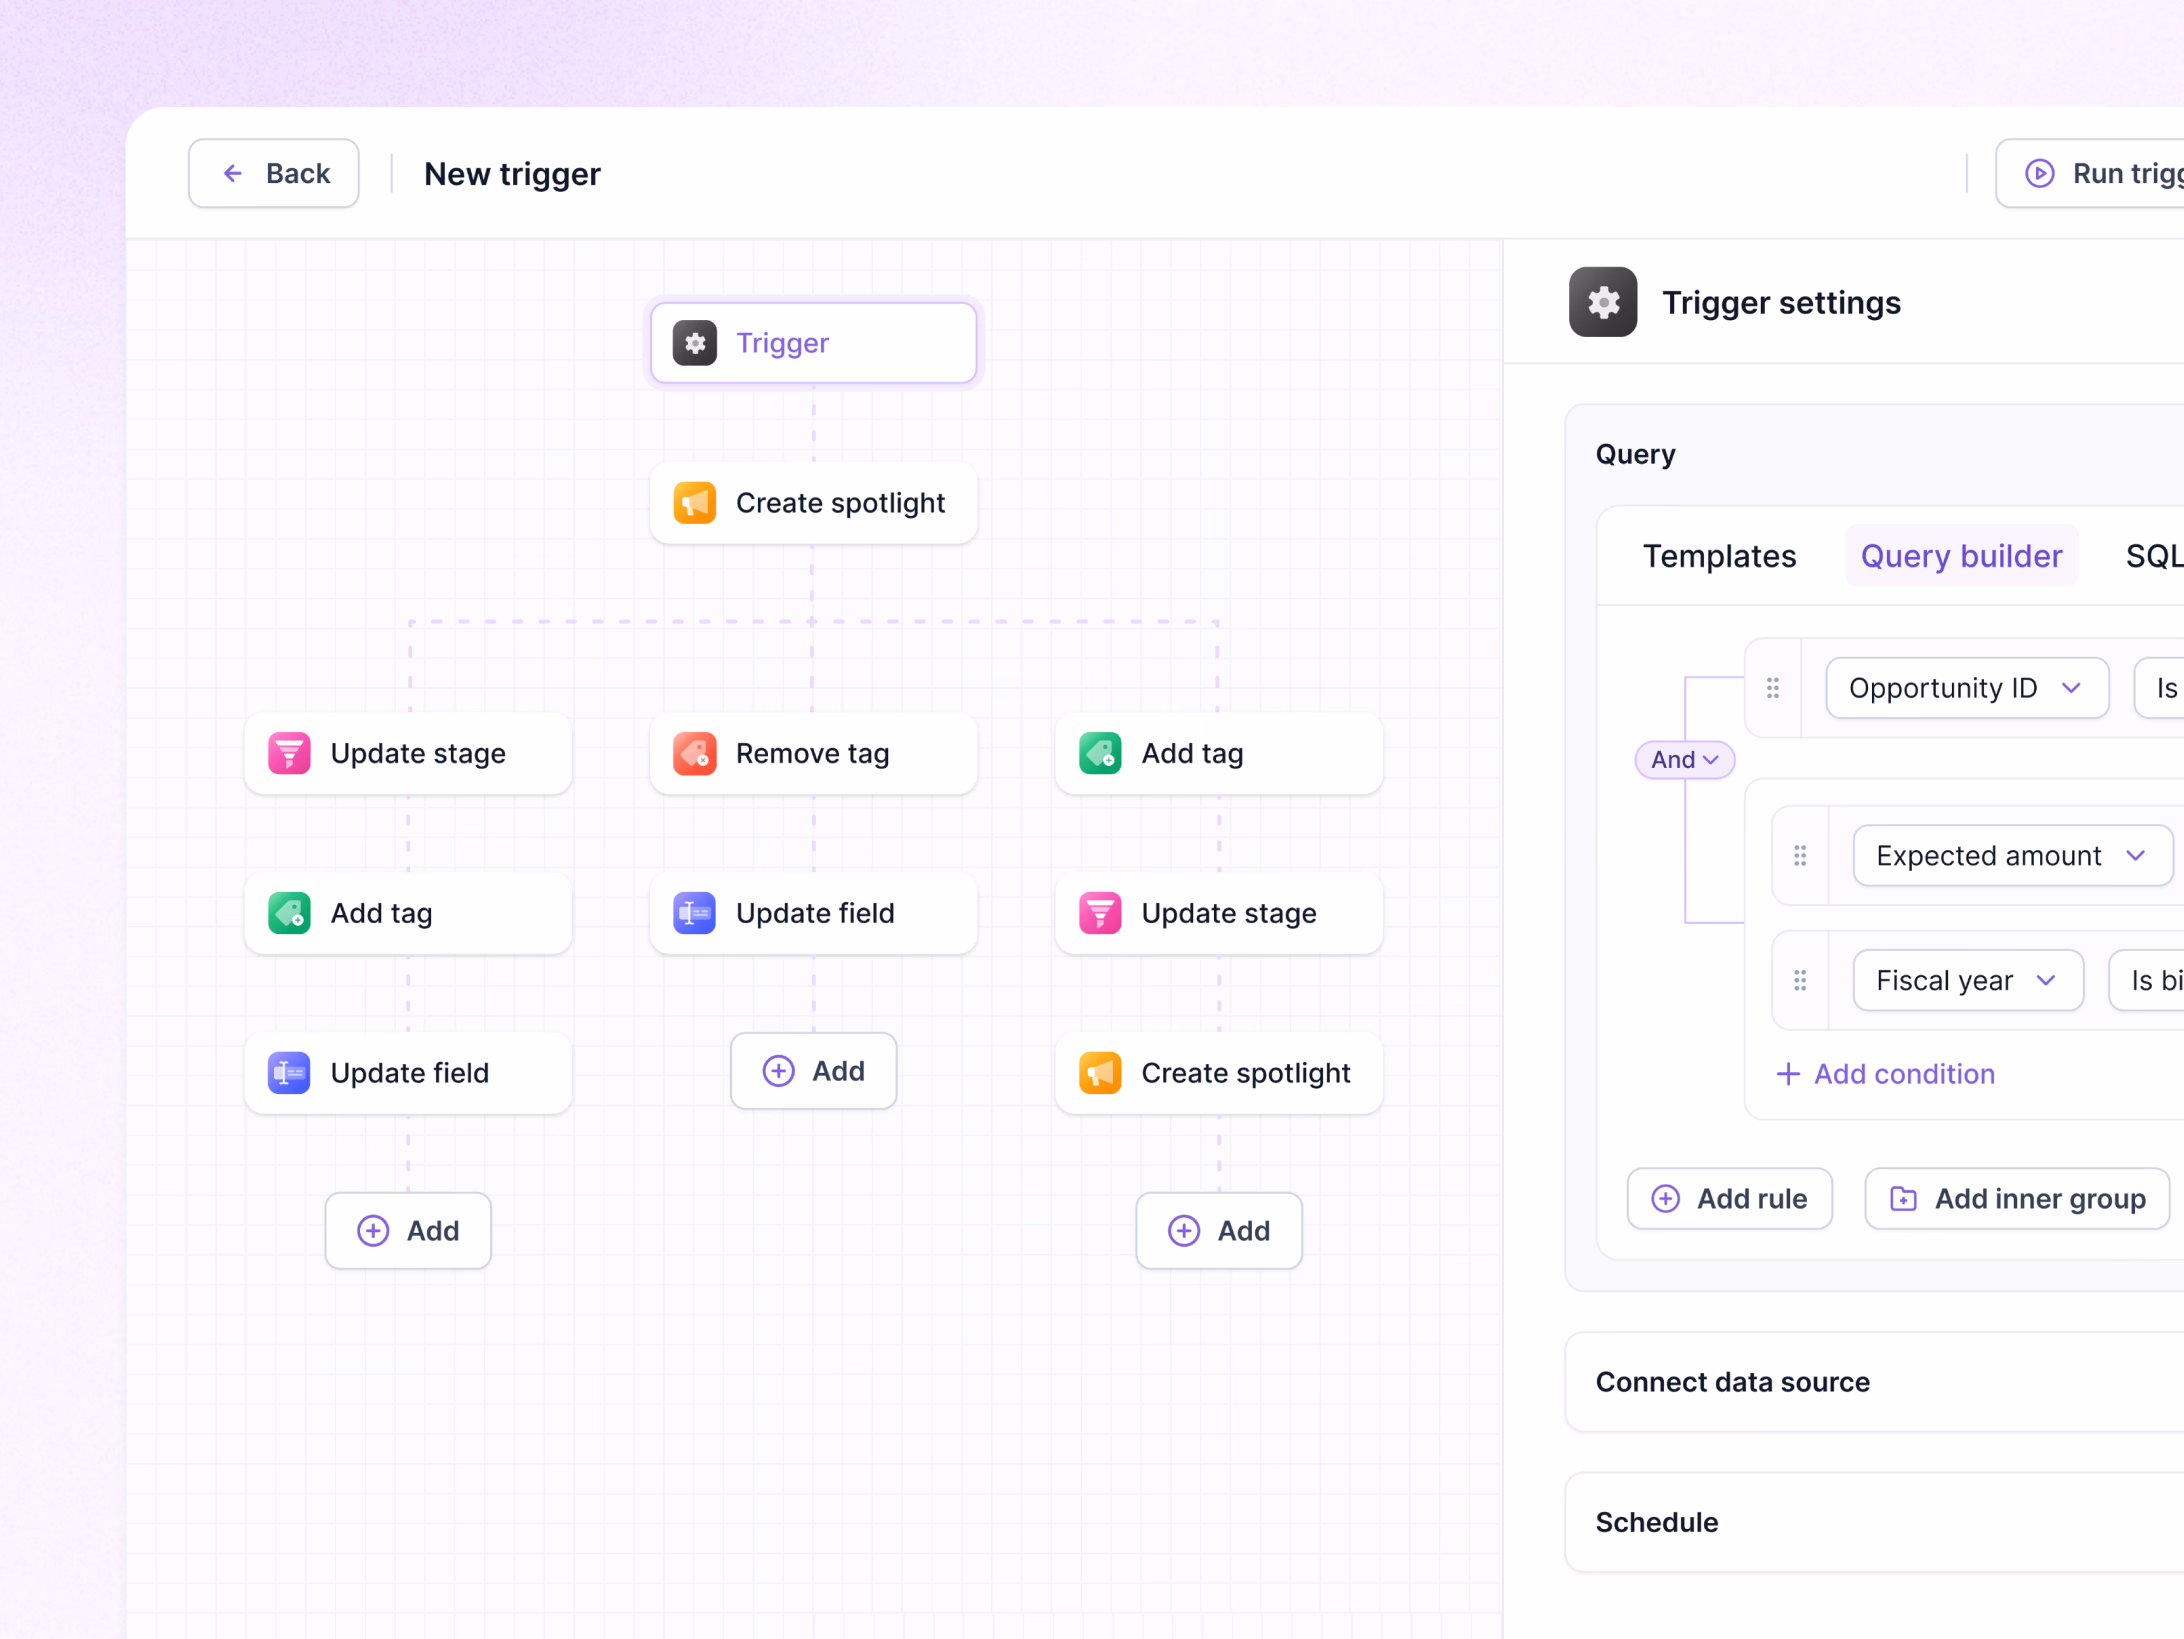Click the drag handle beside Expected amount
This screenshot has height=1639, width=2184.
tap(1800, 856)
